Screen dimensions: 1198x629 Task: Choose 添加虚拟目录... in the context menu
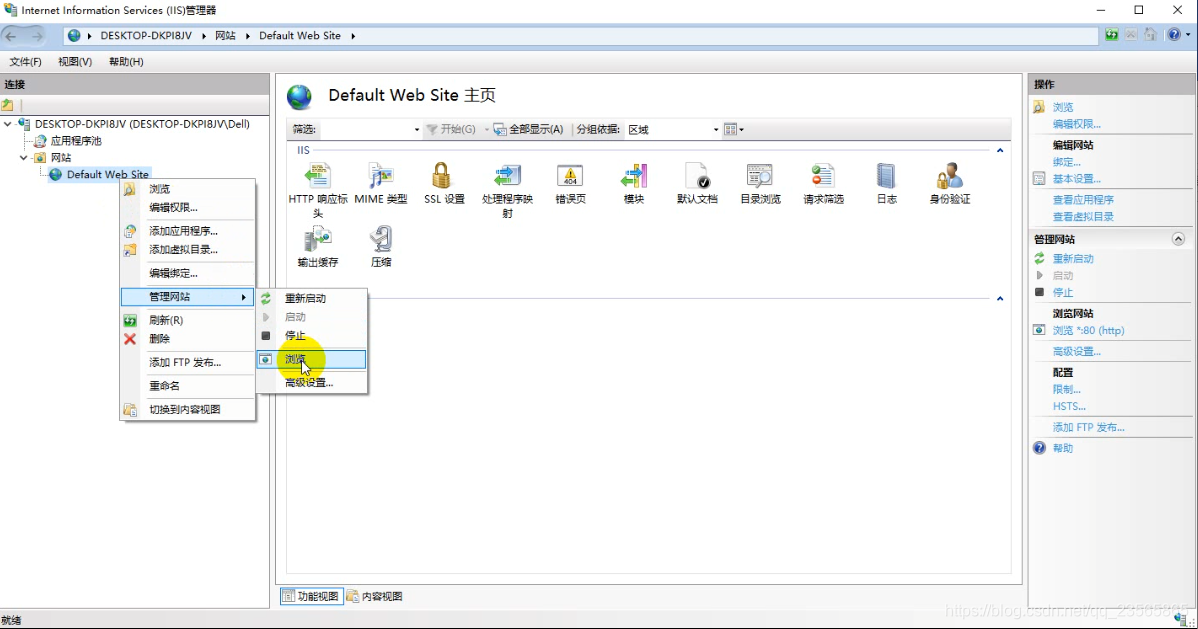(x=188, y=249)
